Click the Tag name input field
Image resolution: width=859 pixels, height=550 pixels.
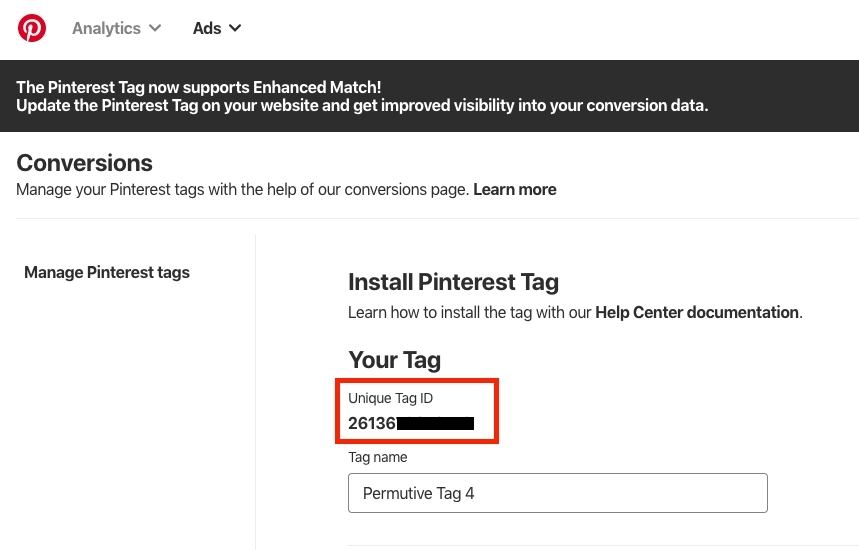558,493
